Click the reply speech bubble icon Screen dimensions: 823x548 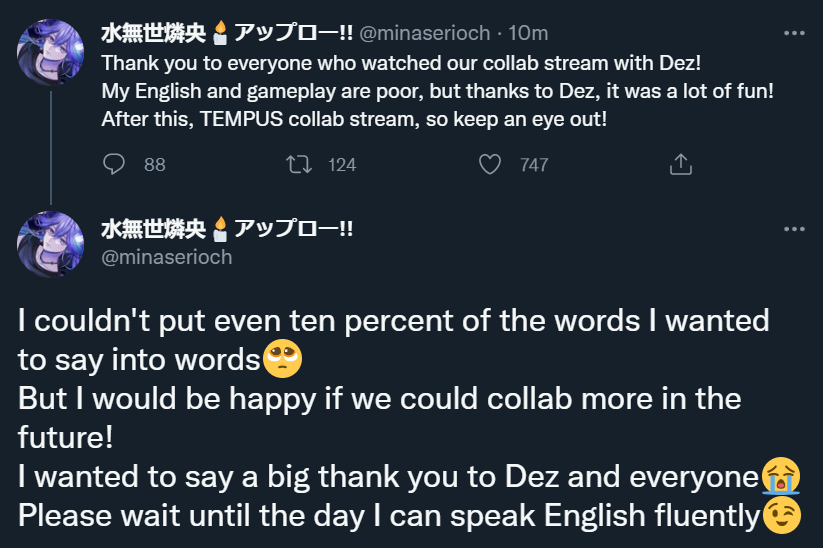click(115, 164)
